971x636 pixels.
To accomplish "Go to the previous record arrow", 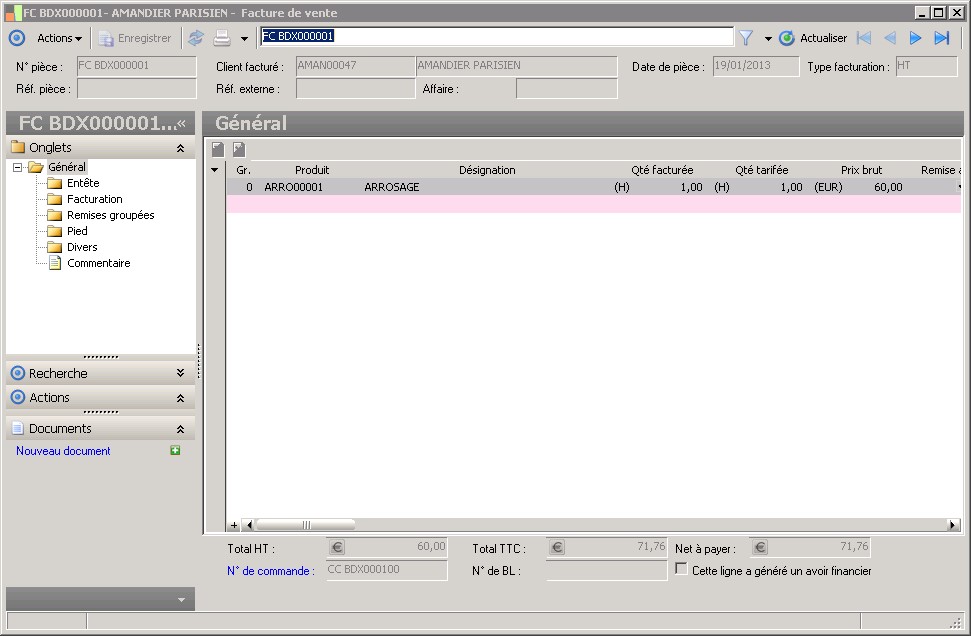I will (x=889, y=38).
